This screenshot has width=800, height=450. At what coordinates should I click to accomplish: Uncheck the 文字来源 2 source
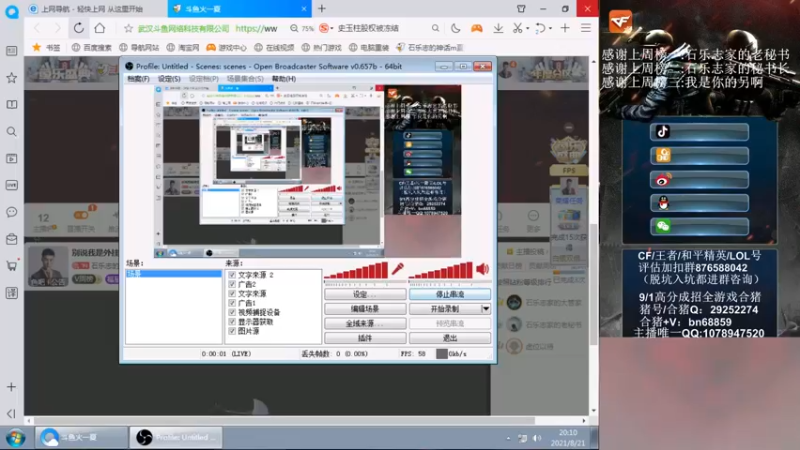[x=232, y=275]
